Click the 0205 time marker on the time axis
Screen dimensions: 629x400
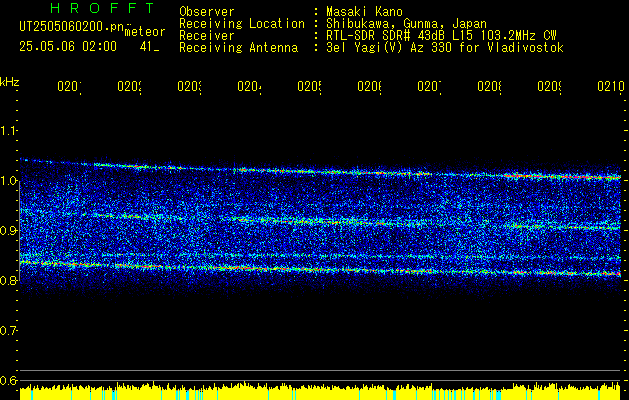tap(309, 86)
